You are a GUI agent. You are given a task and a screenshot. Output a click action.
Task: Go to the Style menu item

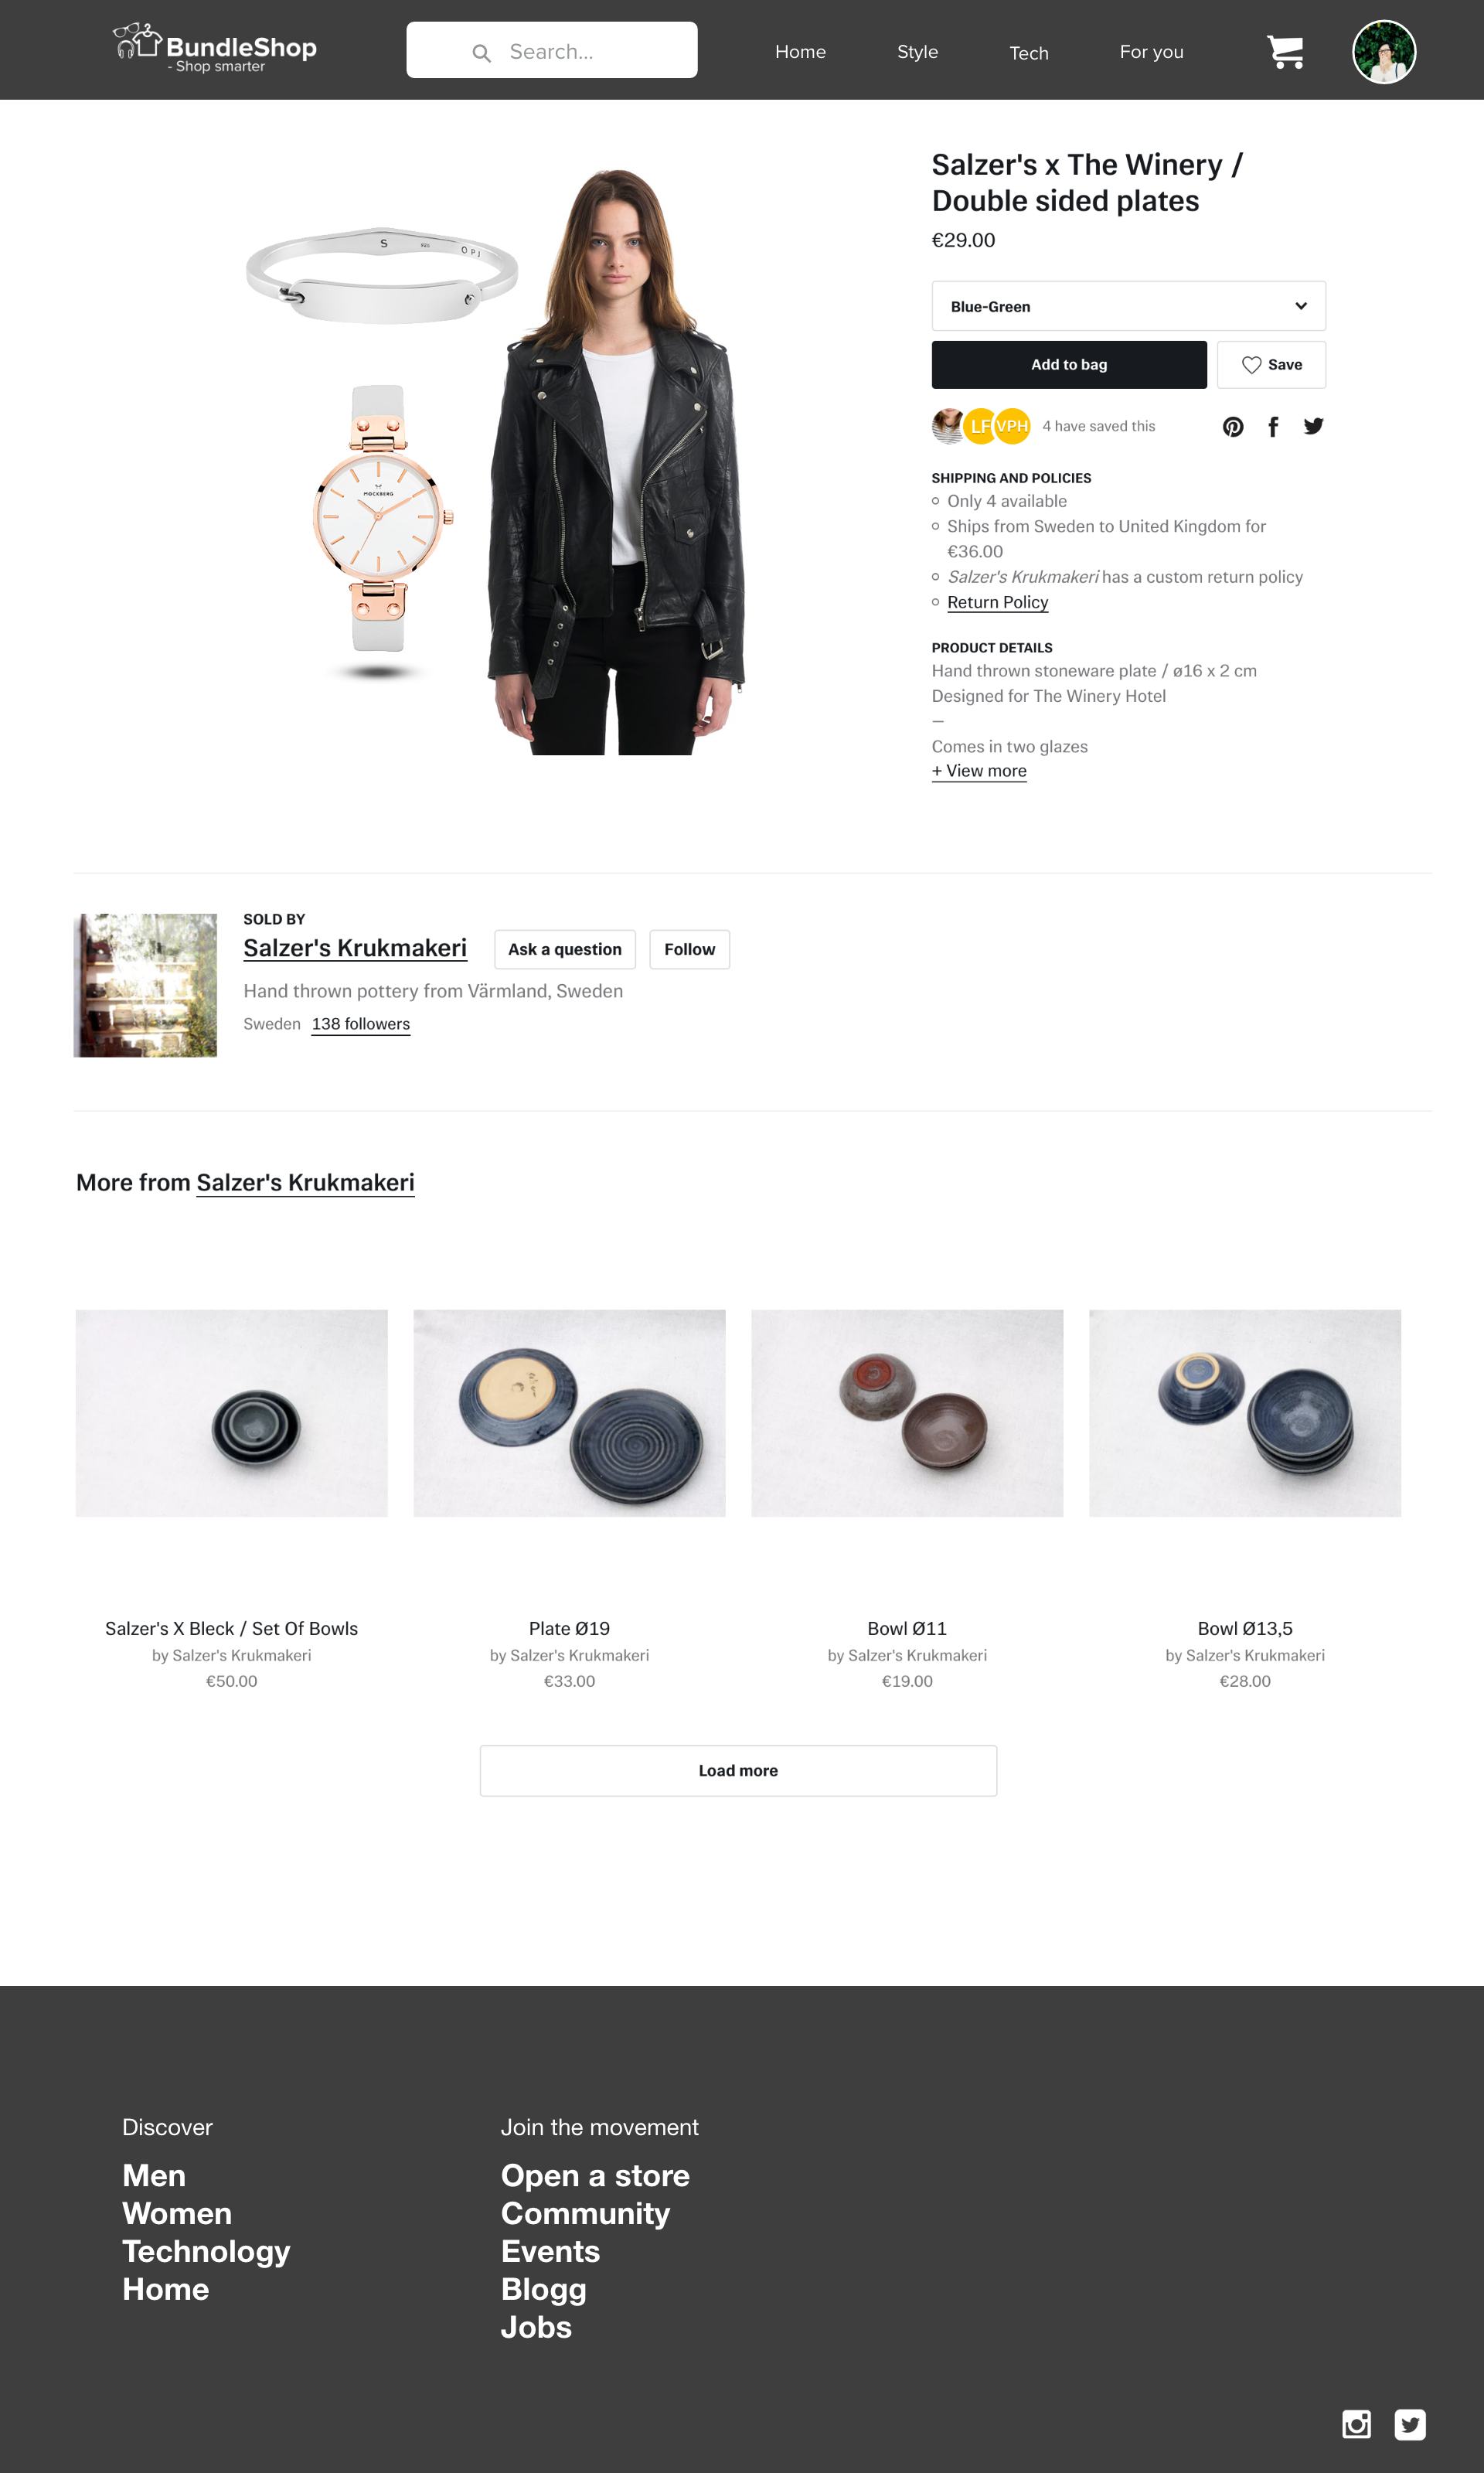(917, 52)
